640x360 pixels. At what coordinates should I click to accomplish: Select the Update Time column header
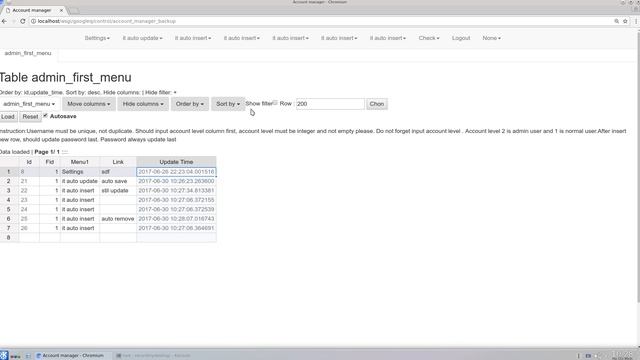point(176,162)
